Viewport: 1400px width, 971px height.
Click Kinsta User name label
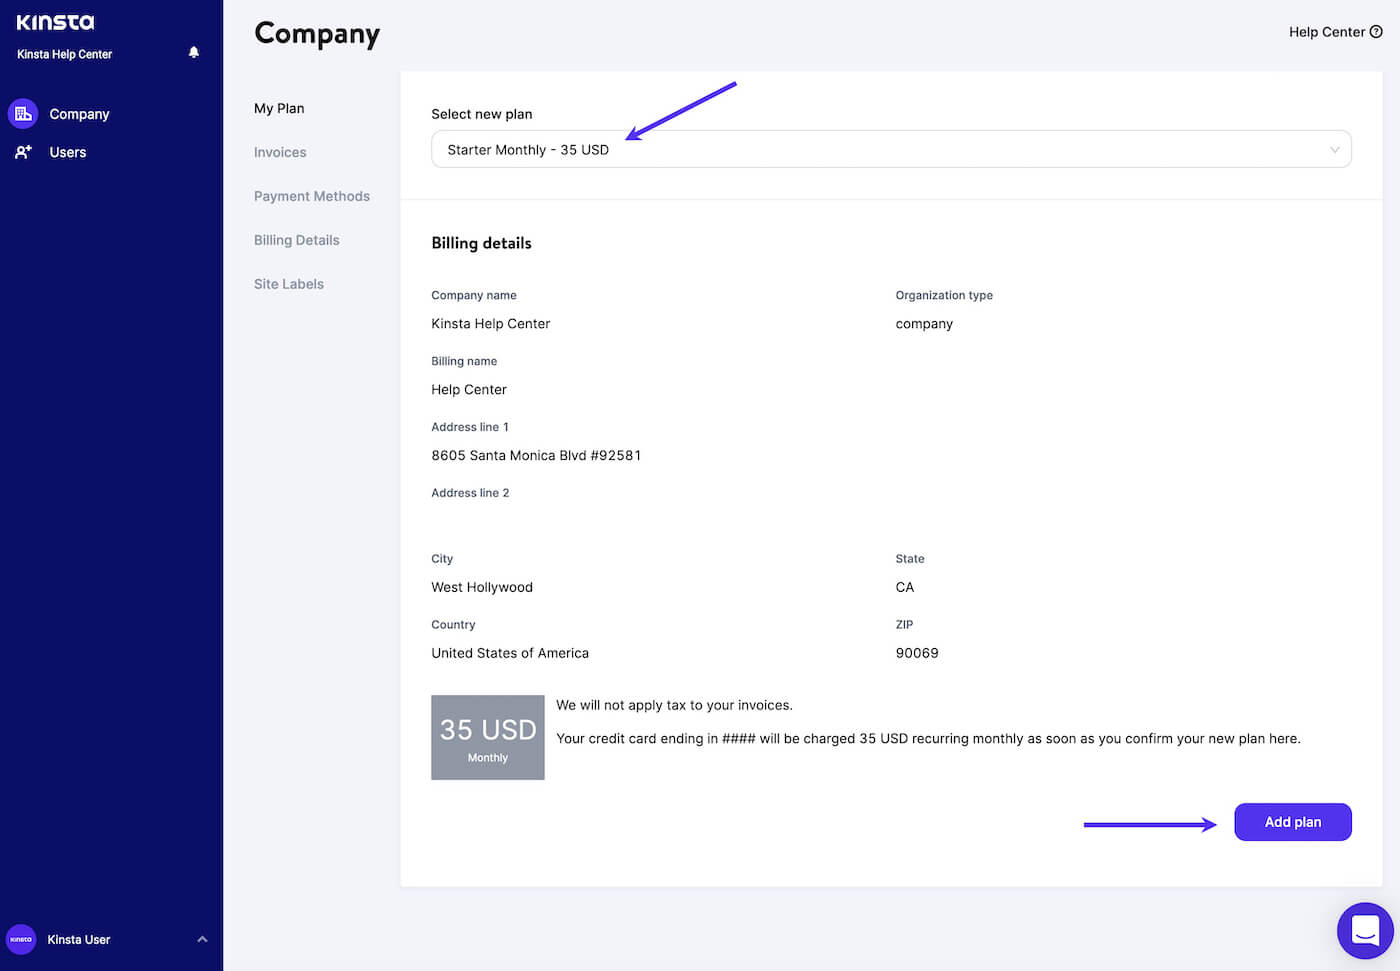pos(79,939)
